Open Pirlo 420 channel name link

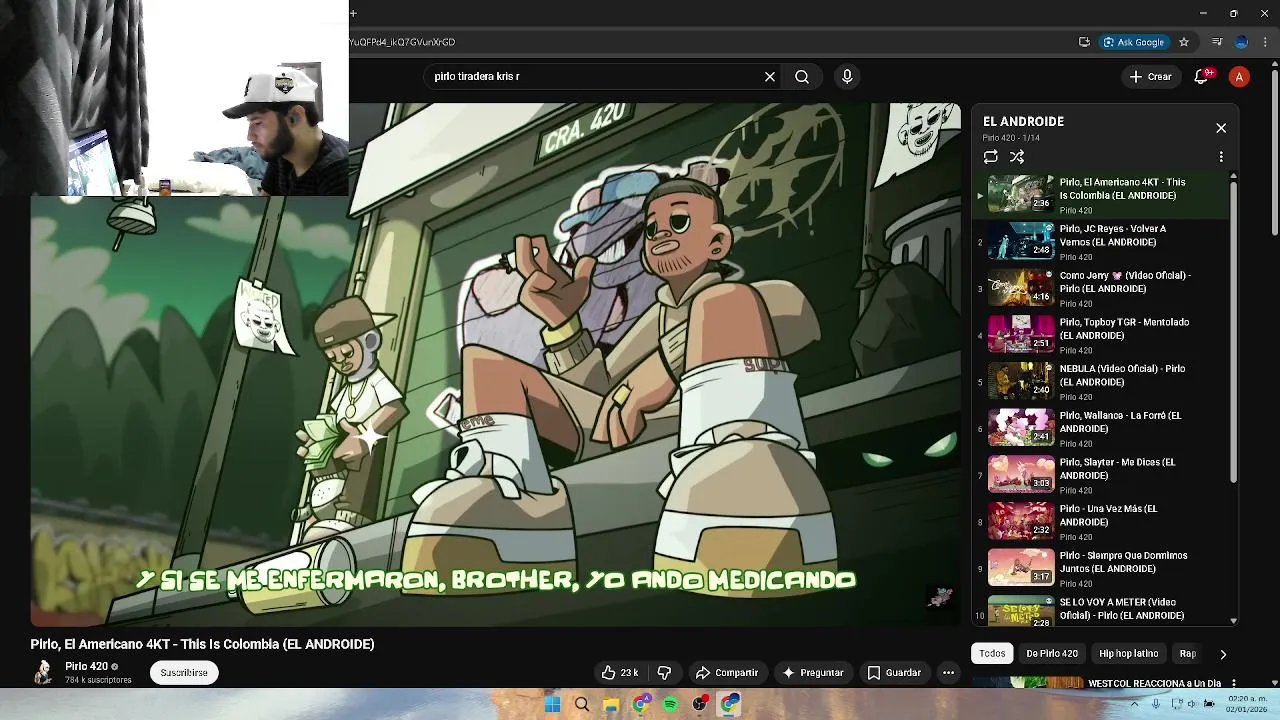point(86,666)
